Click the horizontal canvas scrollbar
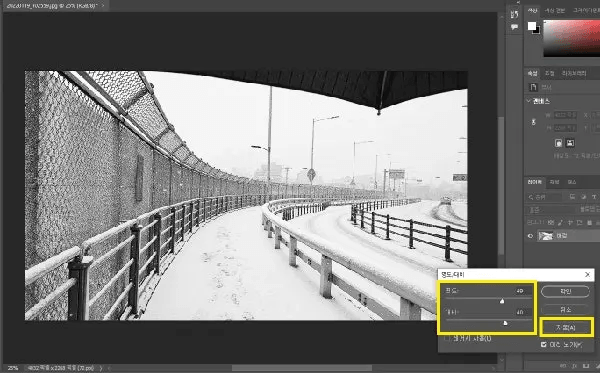Image resolution: width=600 pixels, height=373 pixels. pyautogui.click(x=302, y=368)
